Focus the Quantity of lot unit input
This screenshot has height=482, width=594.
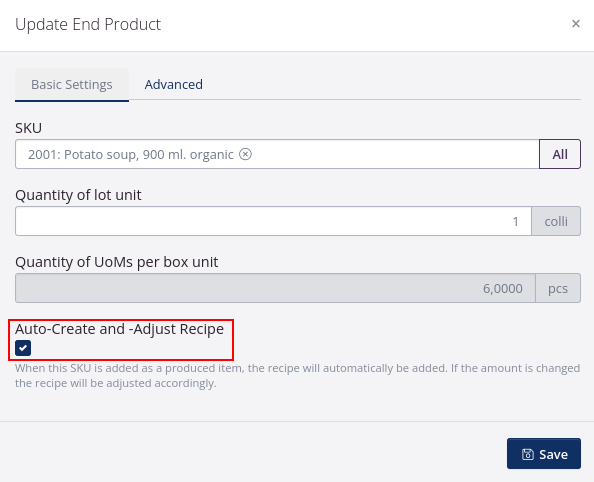tap(273, 221)
